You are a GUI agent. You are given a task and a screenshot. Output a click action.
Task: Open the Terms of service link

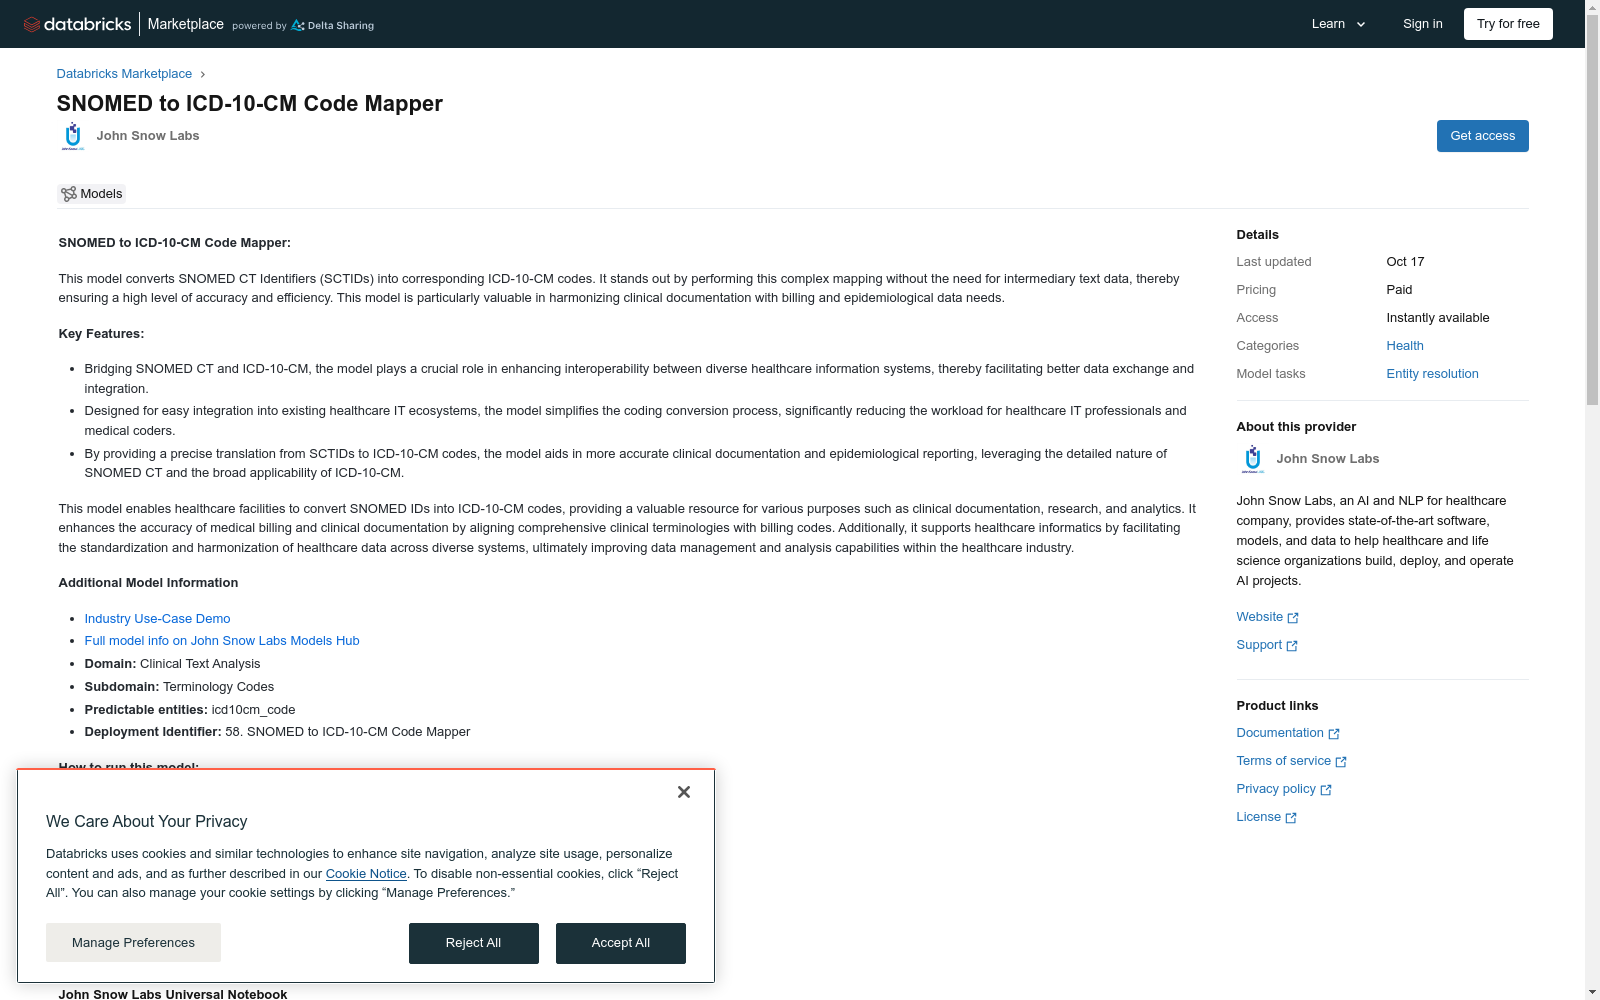pos(1284,761)
